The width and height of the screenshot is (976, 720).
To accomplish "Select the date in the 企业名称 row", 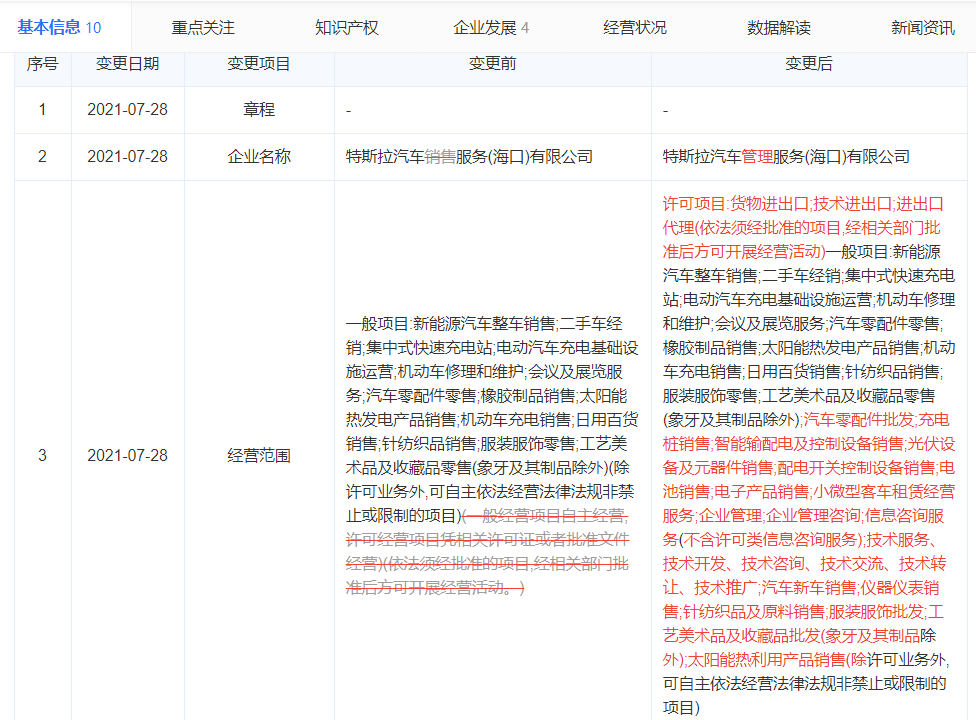I will pyautogui.click(x=128, y=156).
